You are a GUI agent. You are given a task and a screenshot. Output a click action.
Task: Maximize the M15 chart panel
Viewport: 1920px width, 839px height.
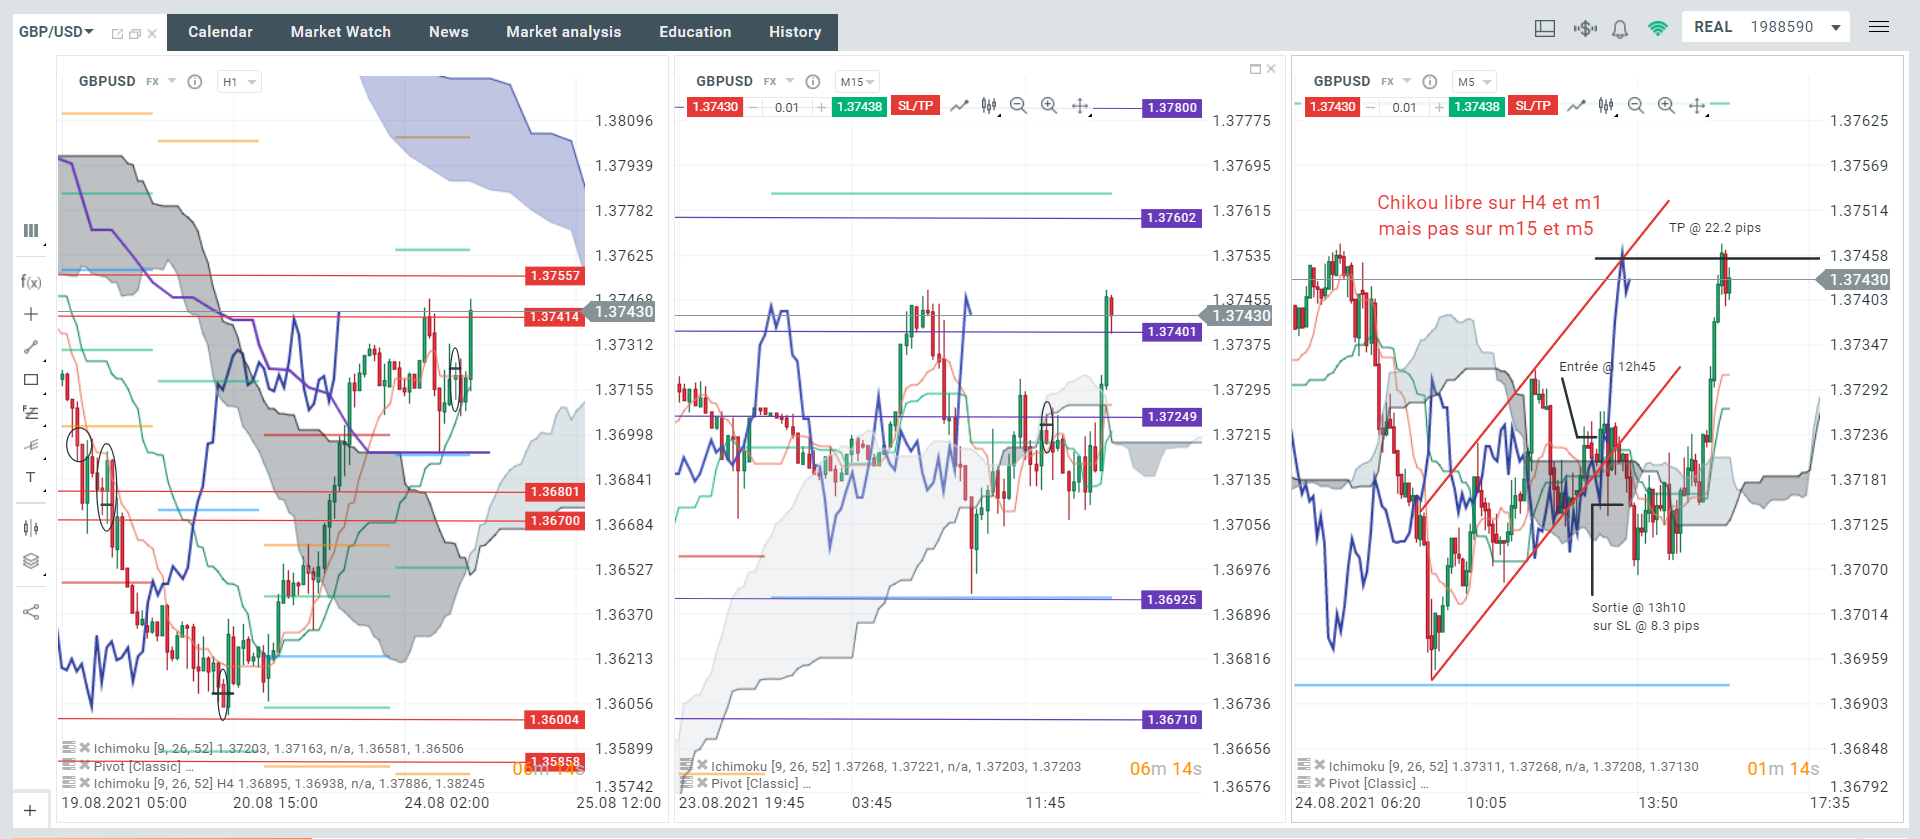1255,69
